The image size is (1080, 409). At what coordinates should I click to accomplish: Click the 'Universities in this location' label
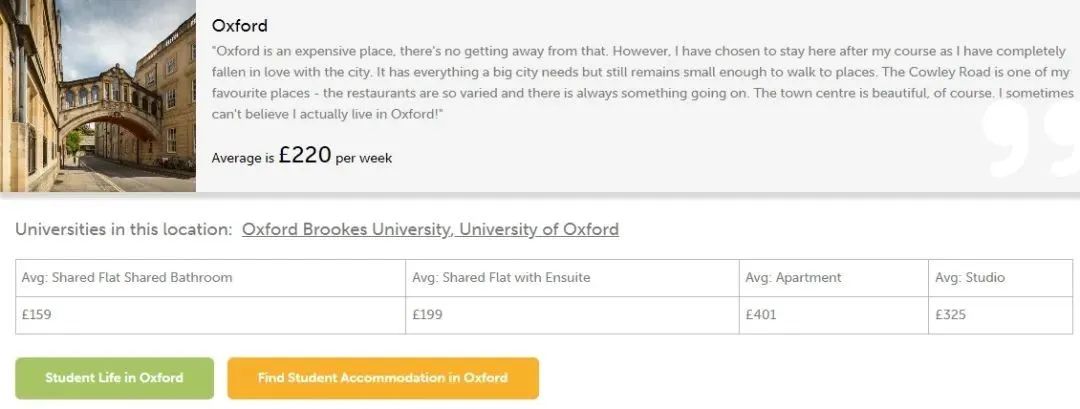[x=123, y=229]
